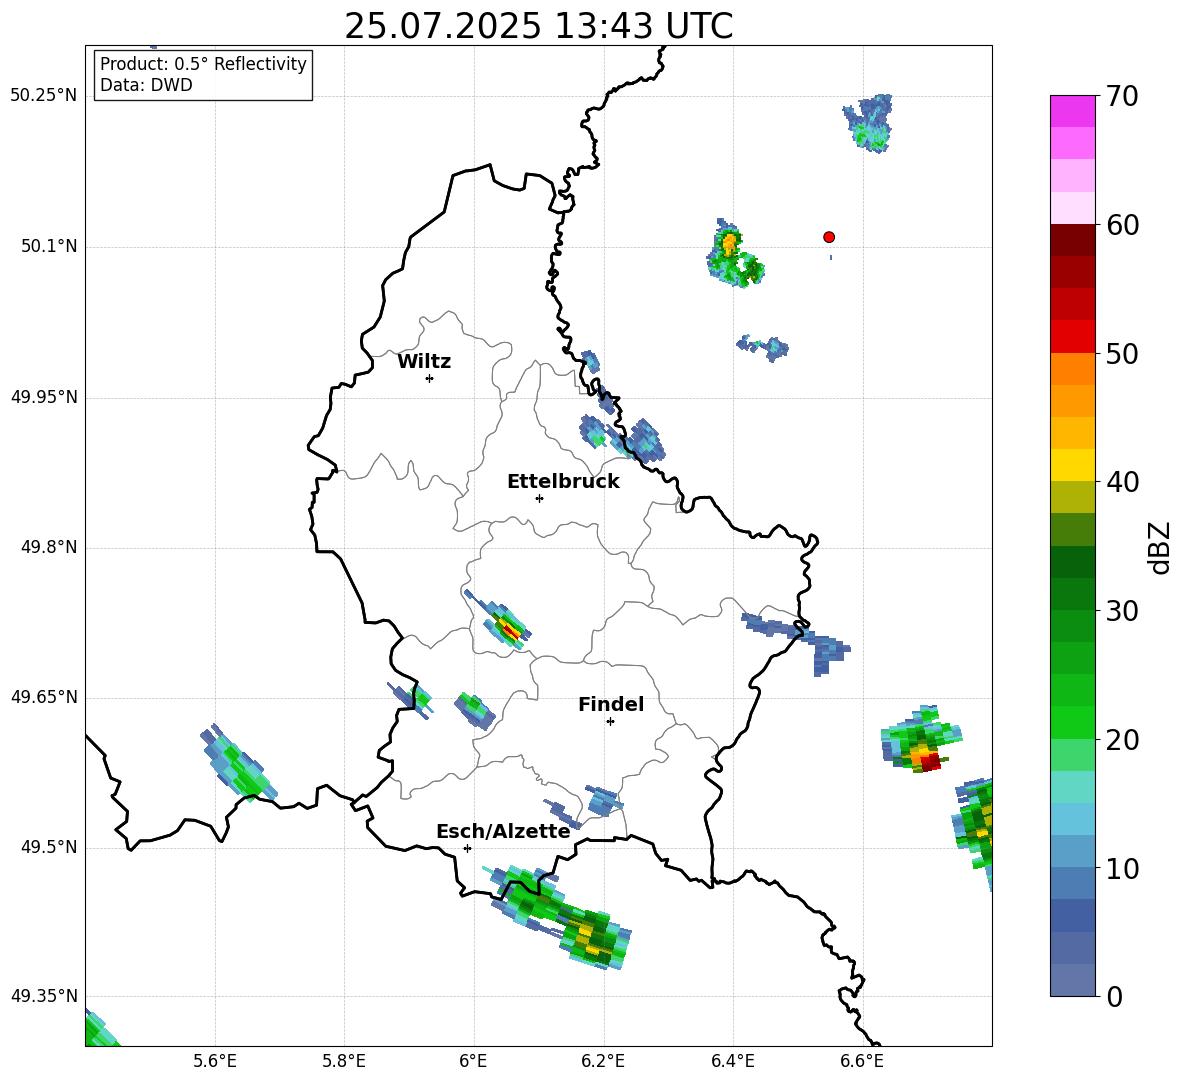Image resolution: width=1184 pixels, height=1081 pixels.
Task: Select the Esch/Alzette city label
Action: tap(503, 831)
